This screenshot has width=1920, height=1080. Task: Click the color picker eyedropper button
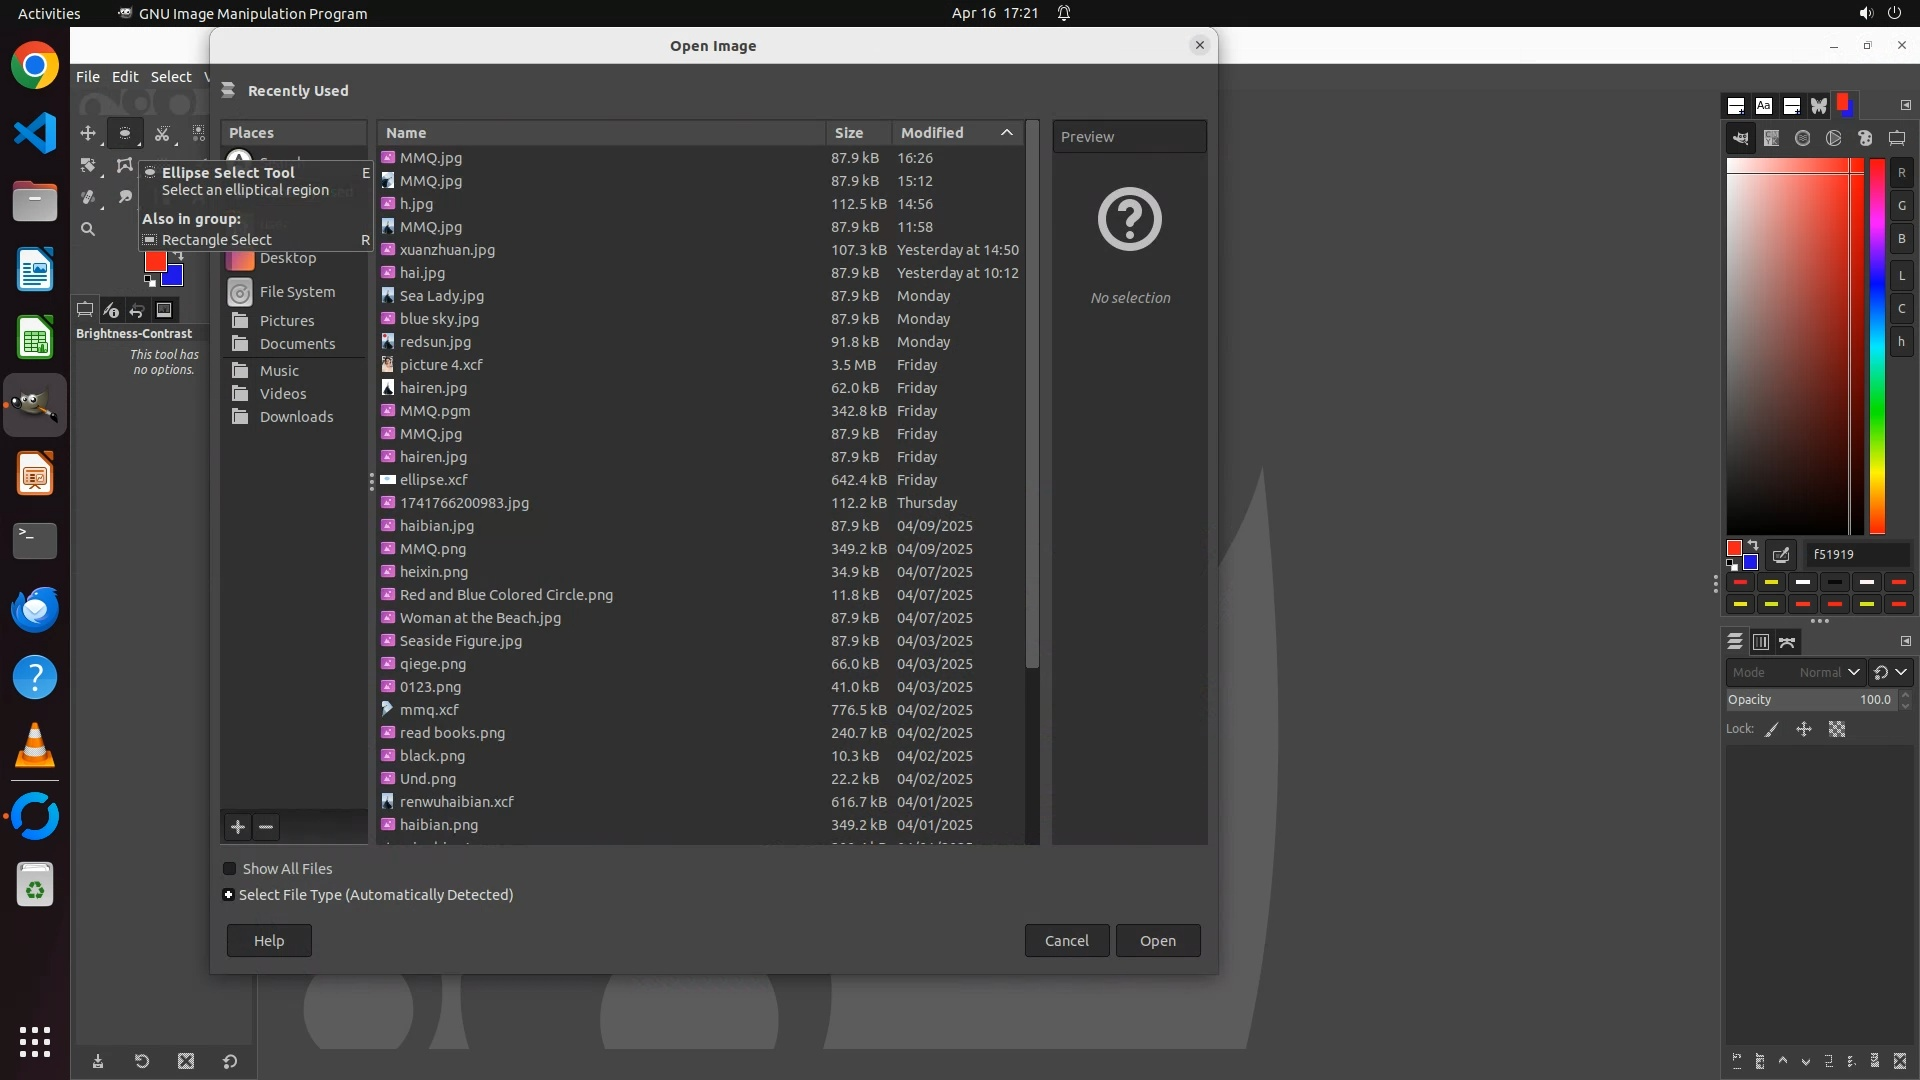pos(1781,555)
